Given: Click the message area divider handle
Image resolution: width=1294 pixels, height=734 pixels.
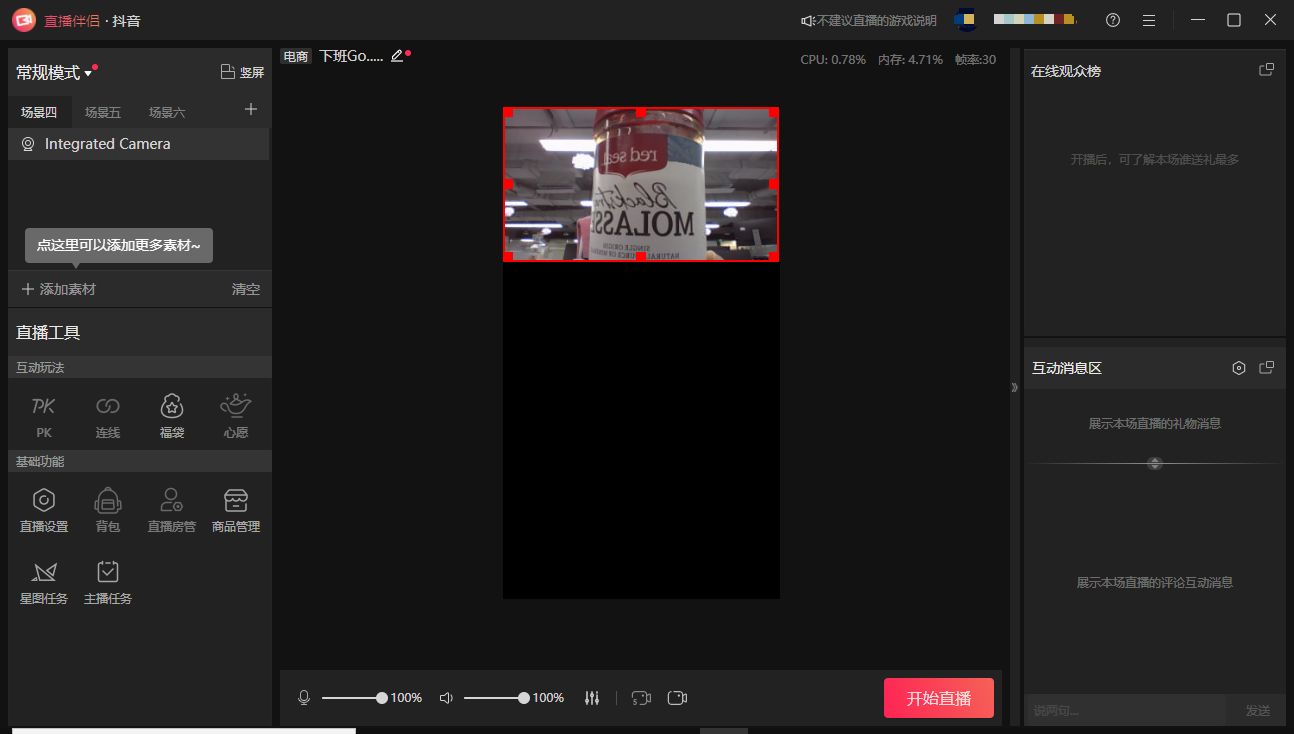Looking at the screenshot, I should 1155,463.
